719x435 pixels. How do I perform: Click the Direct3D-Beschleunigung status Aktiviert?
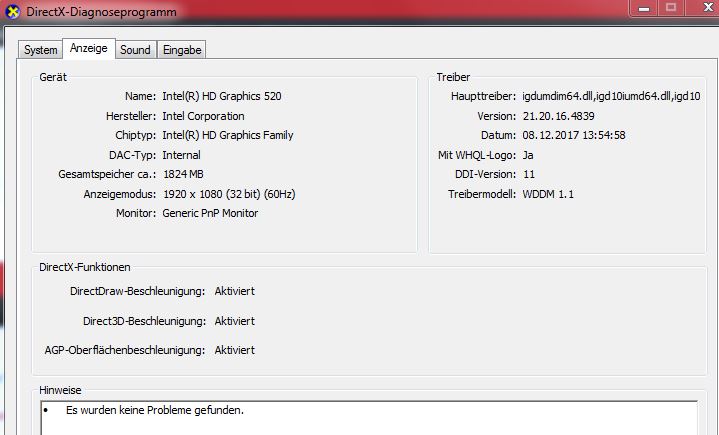(x=234, y=321)
